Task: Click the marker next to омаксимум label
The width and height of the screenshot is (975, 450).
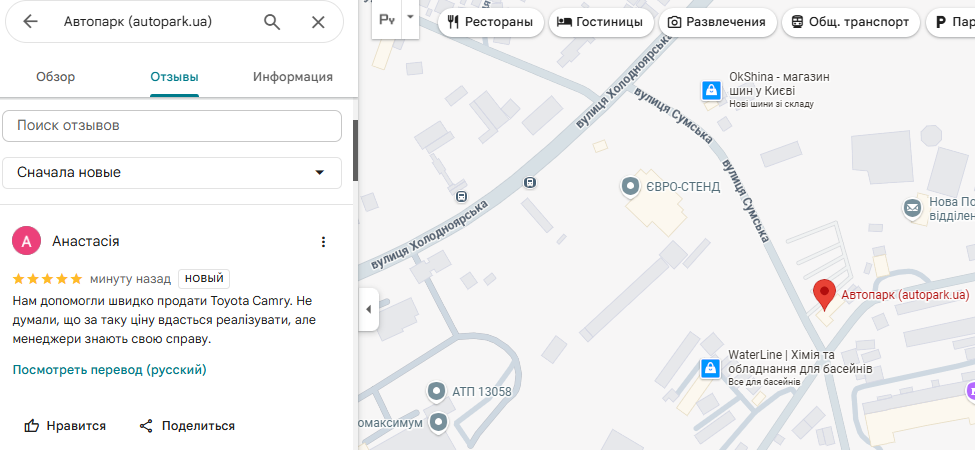Action: [x=440, y=423]
